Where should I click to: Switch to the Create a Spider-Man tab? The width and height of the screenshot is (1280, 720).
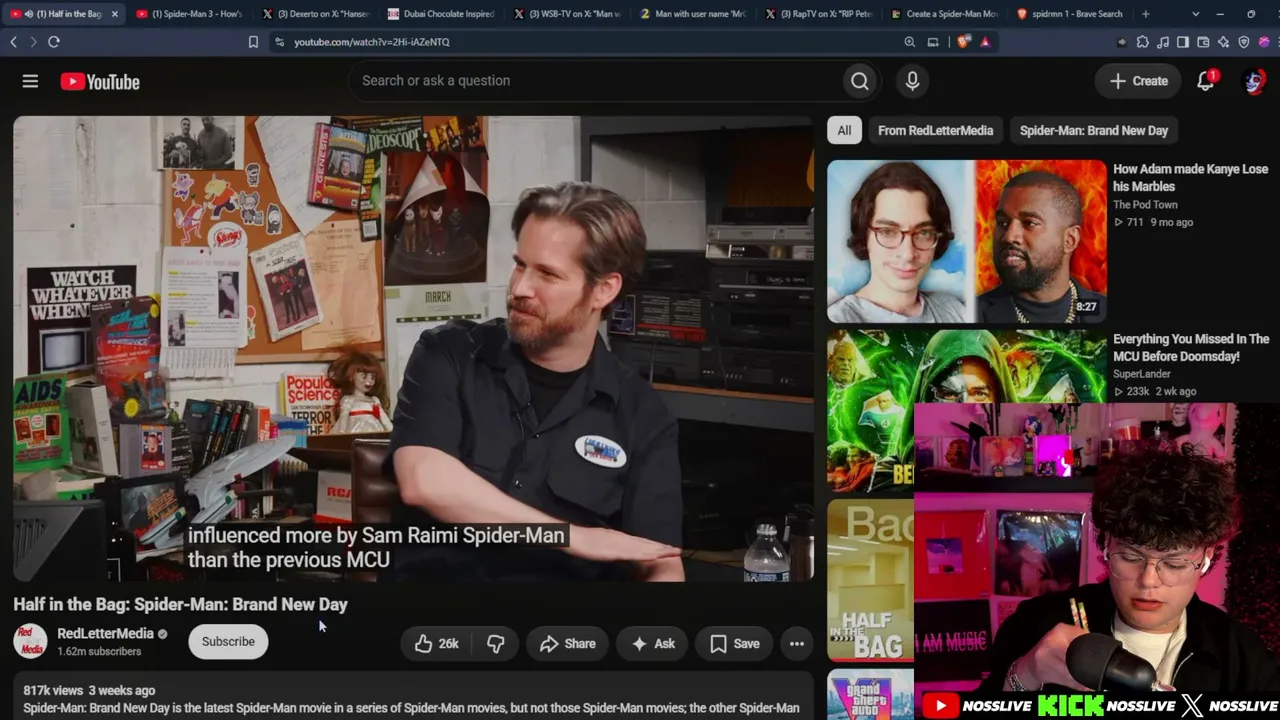[945, 14]
